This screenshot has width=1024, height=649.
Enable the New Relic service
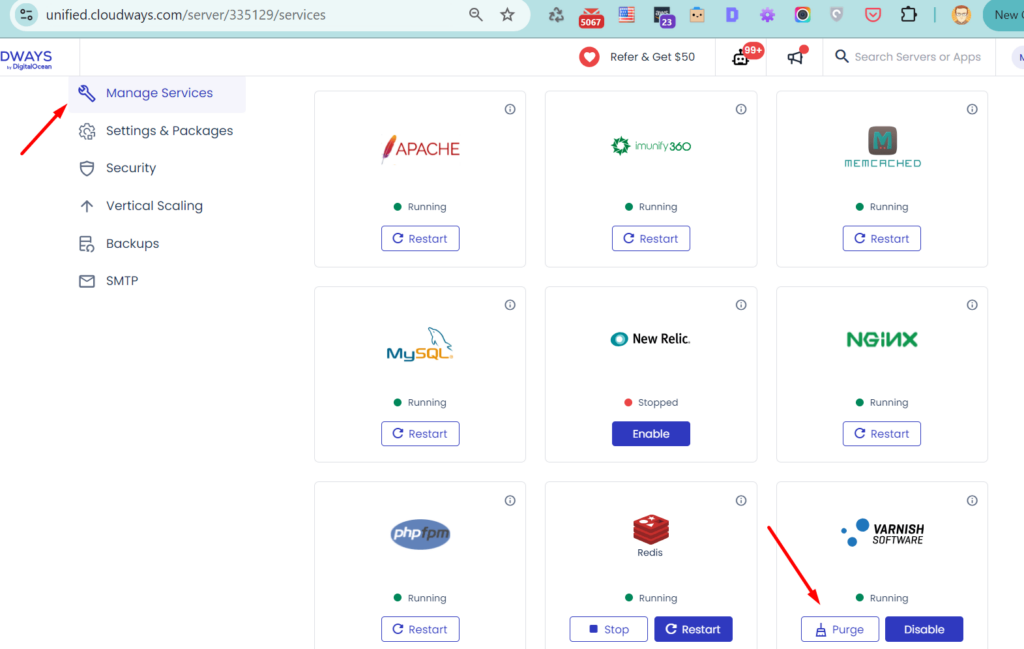point(651,434)
